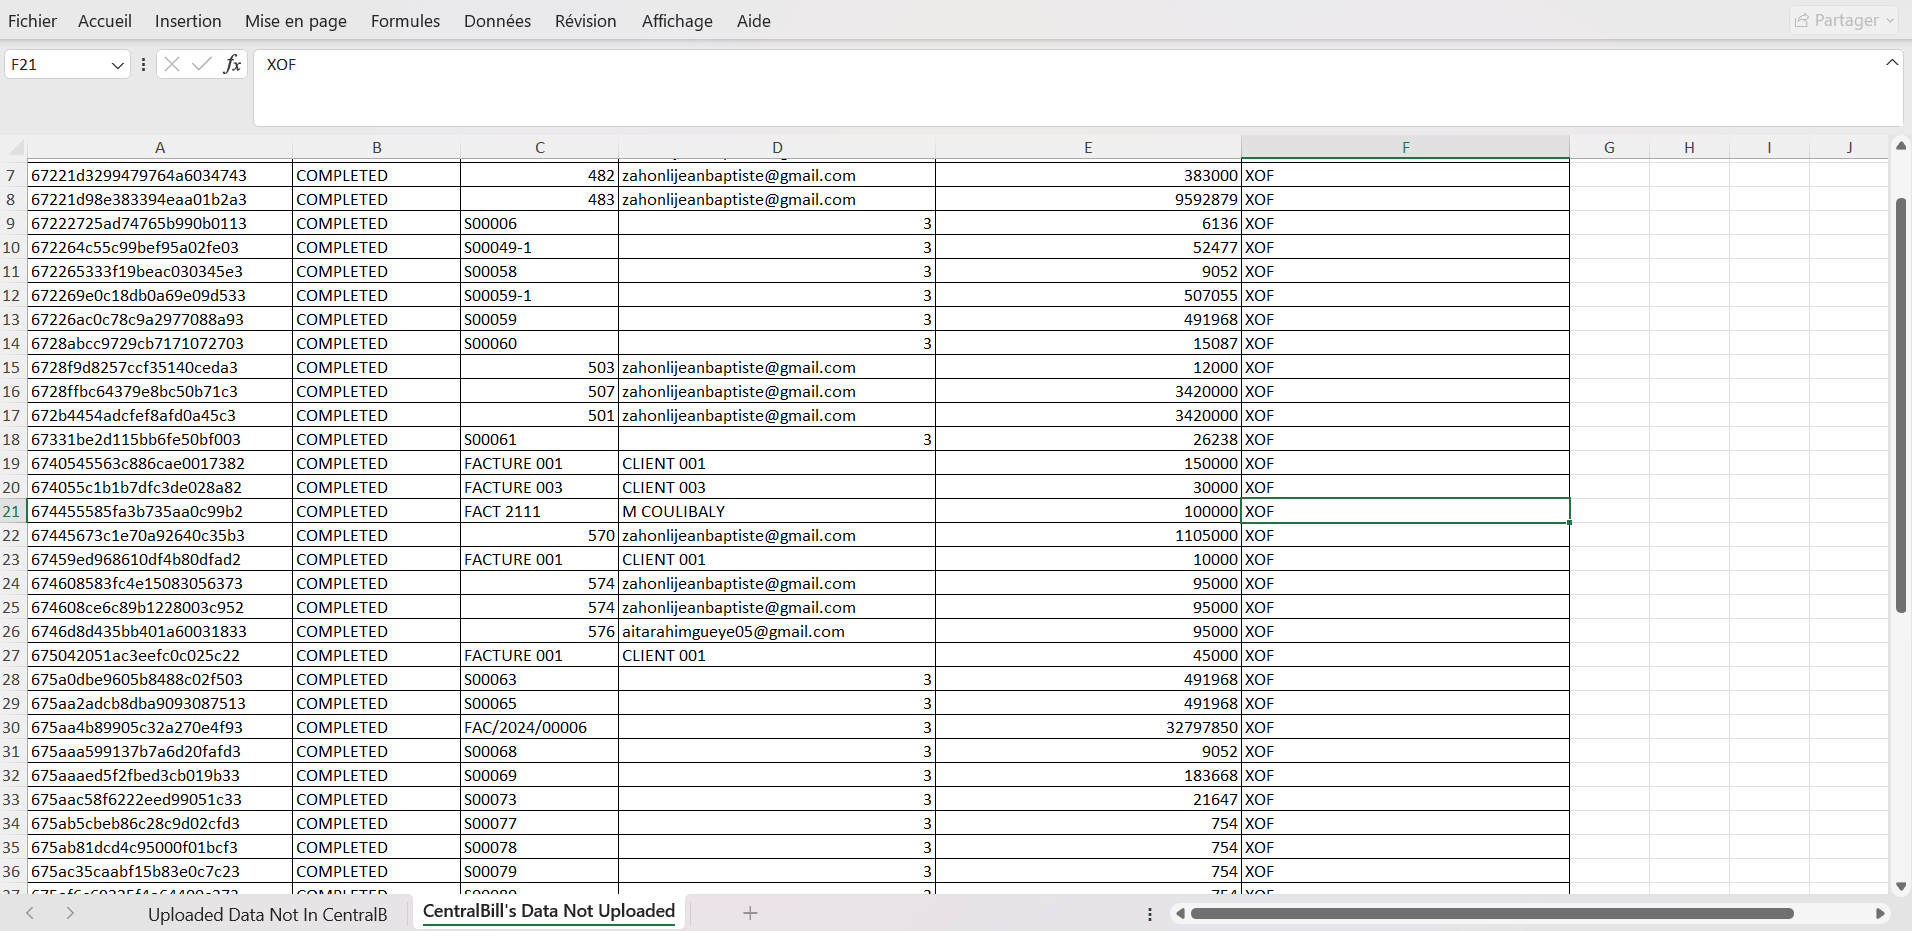1912x931 pixels.
Task: Click the previous sheet navigation arrow
Action: (30, 913)
